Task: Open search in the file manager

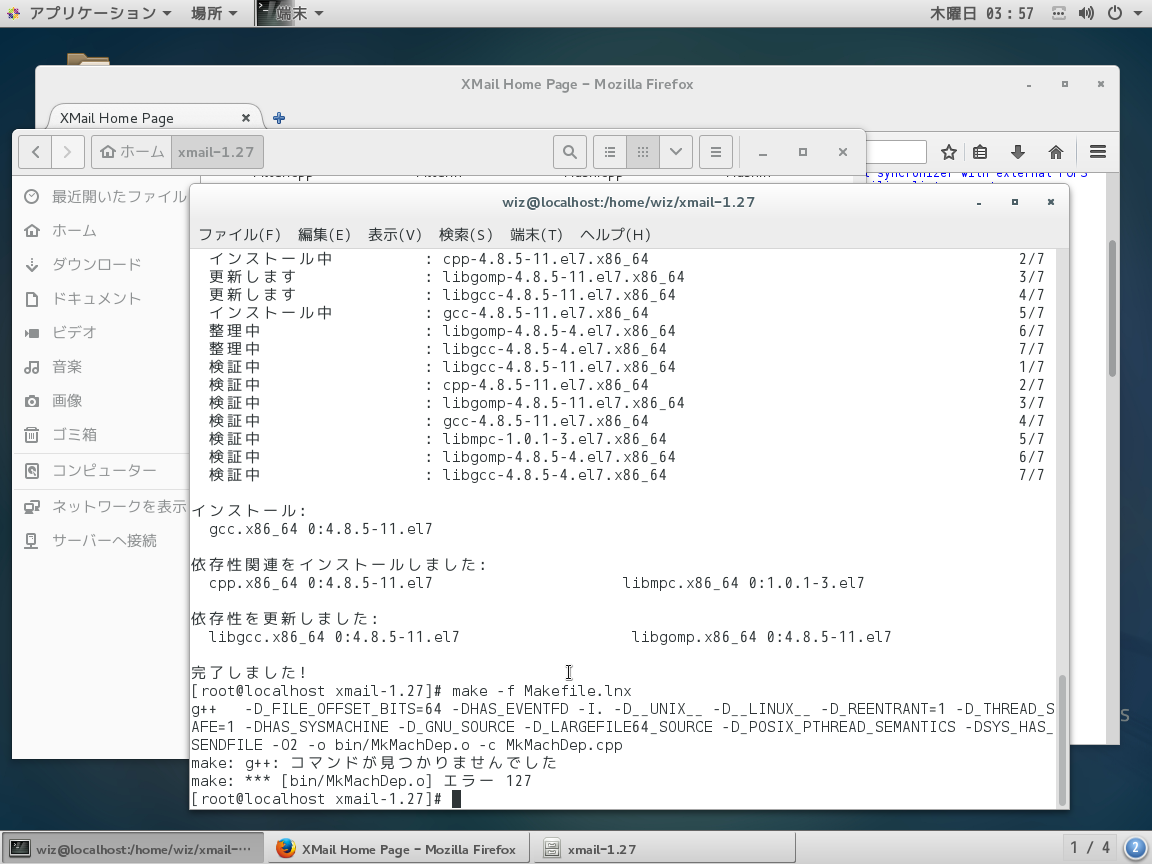Action: pyautogui.click(x=569, y=152)
